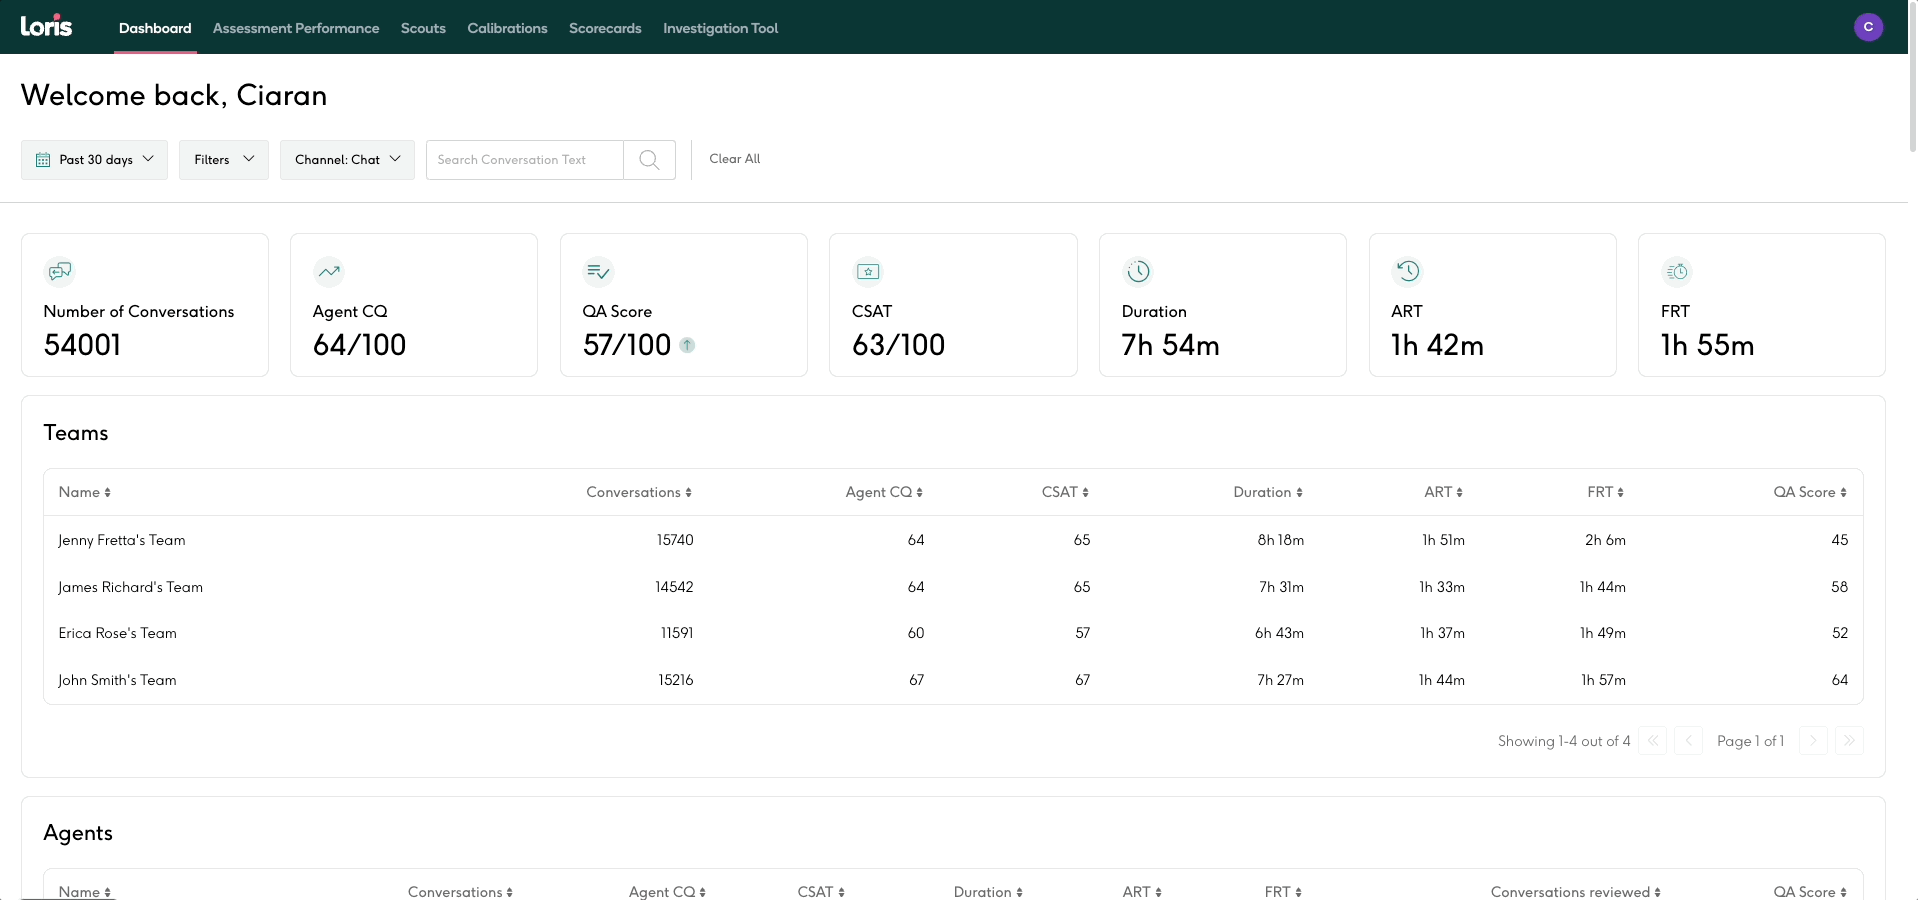Expand the Filters dropdown

tap(223, 160)
